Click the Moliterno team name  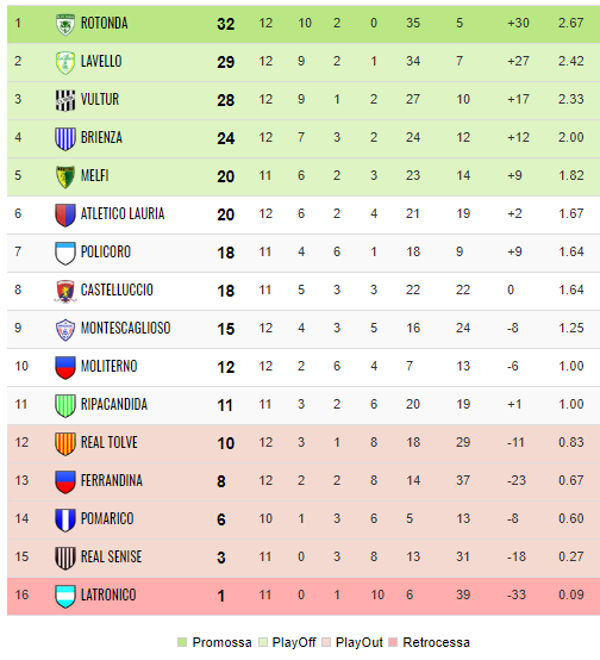109,366
